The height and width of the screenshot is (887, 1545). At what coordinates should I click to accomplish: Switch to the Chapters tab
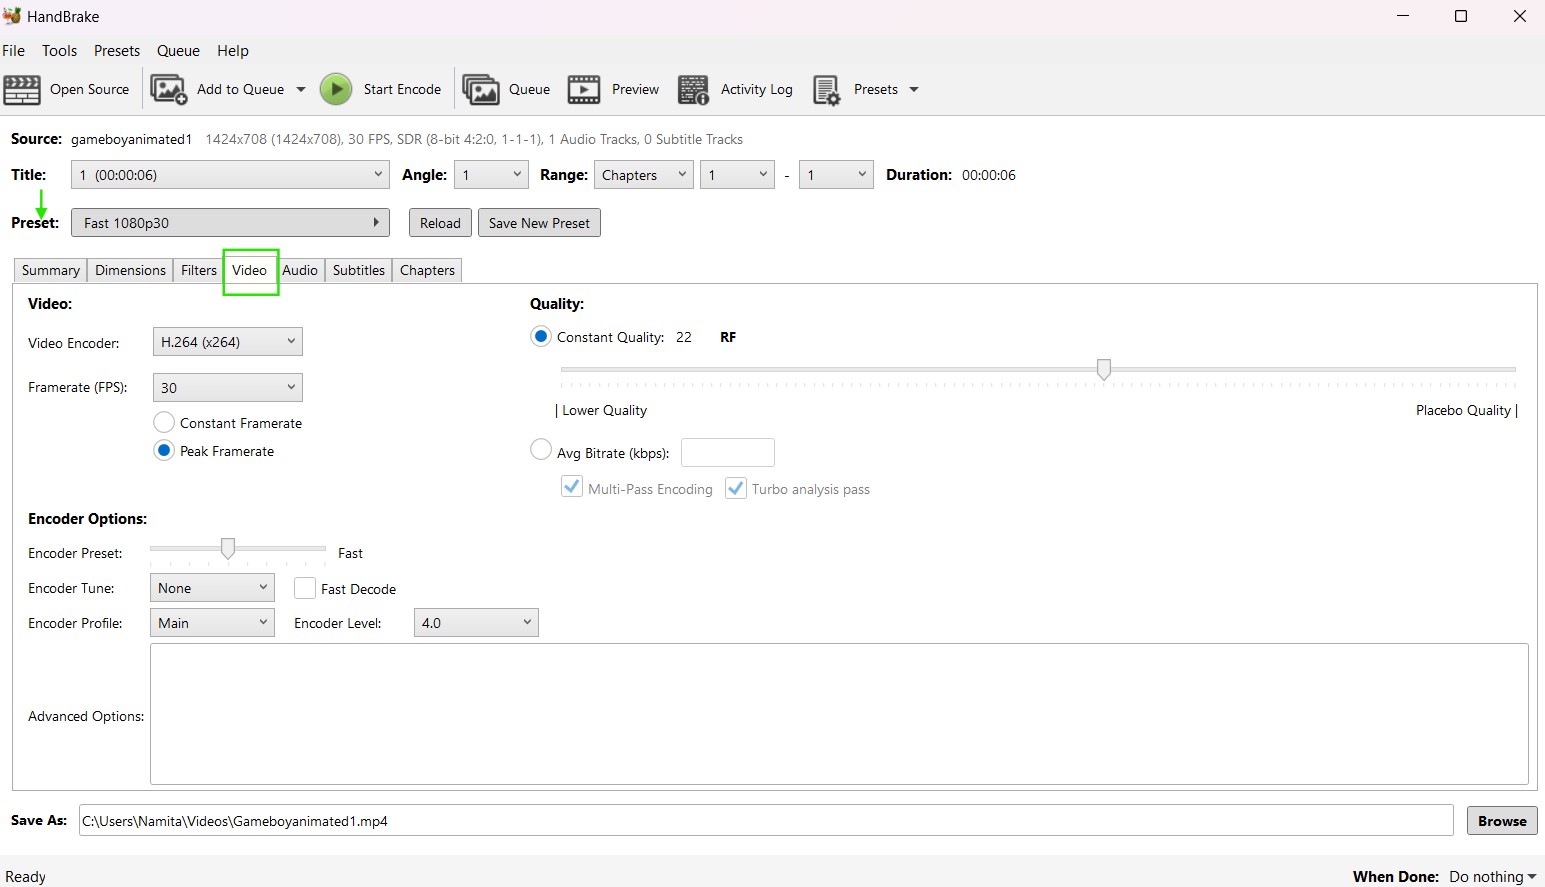[x=427, y=270]
